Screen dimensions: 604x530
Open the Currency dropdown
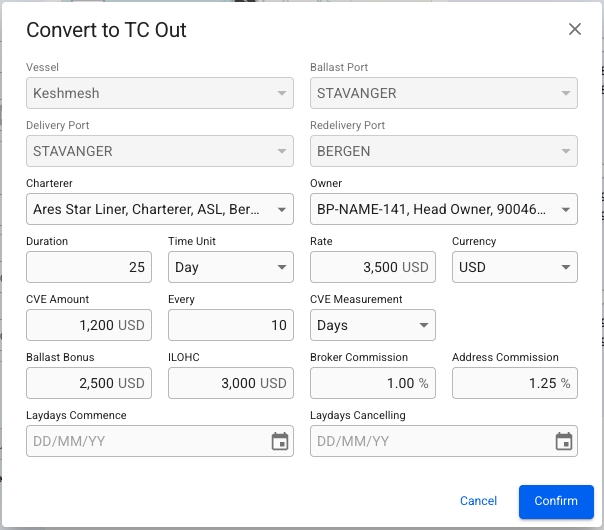point(514,267)
